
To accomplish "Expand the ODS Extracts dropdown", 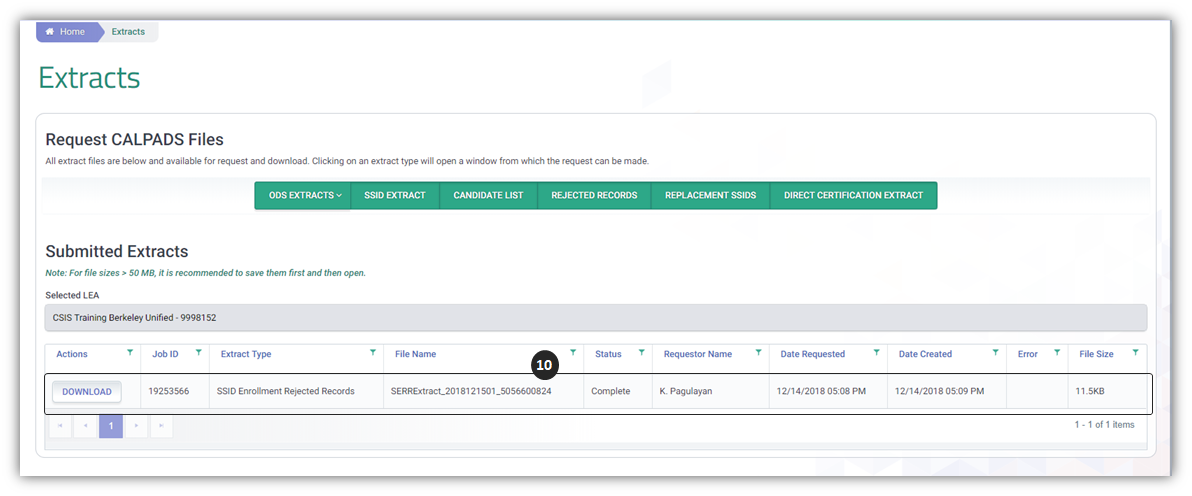I will pyautogui.click(x=303, y=196).
